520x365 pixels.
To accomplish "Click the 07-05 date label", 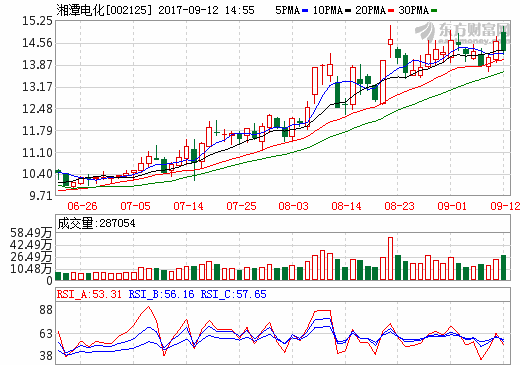I will click(x=135, y=206).
